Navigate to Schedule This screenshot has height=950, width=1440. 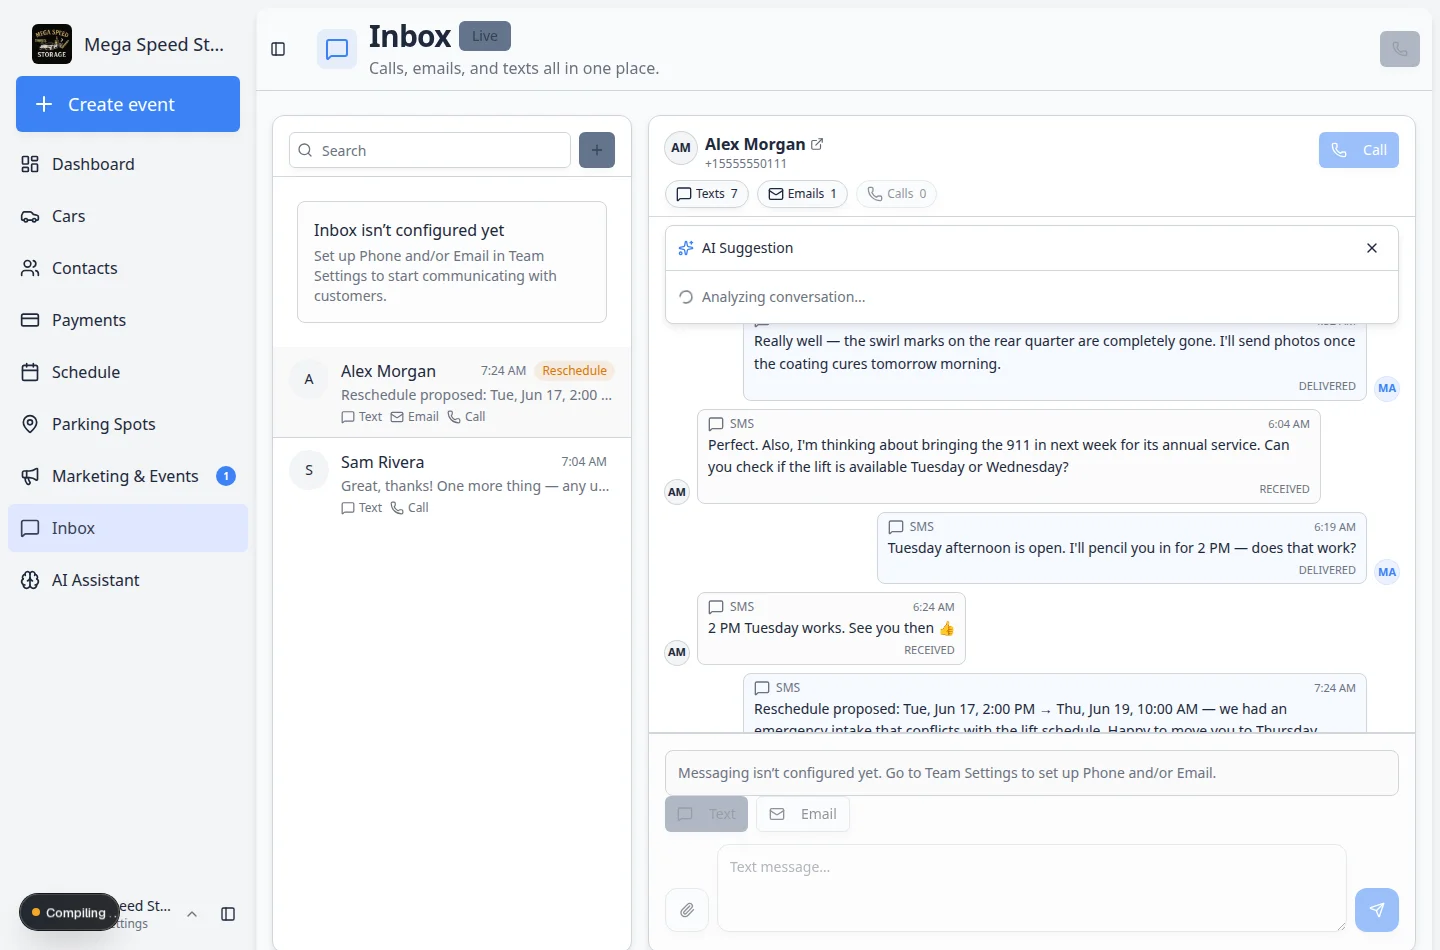point(128,372)
